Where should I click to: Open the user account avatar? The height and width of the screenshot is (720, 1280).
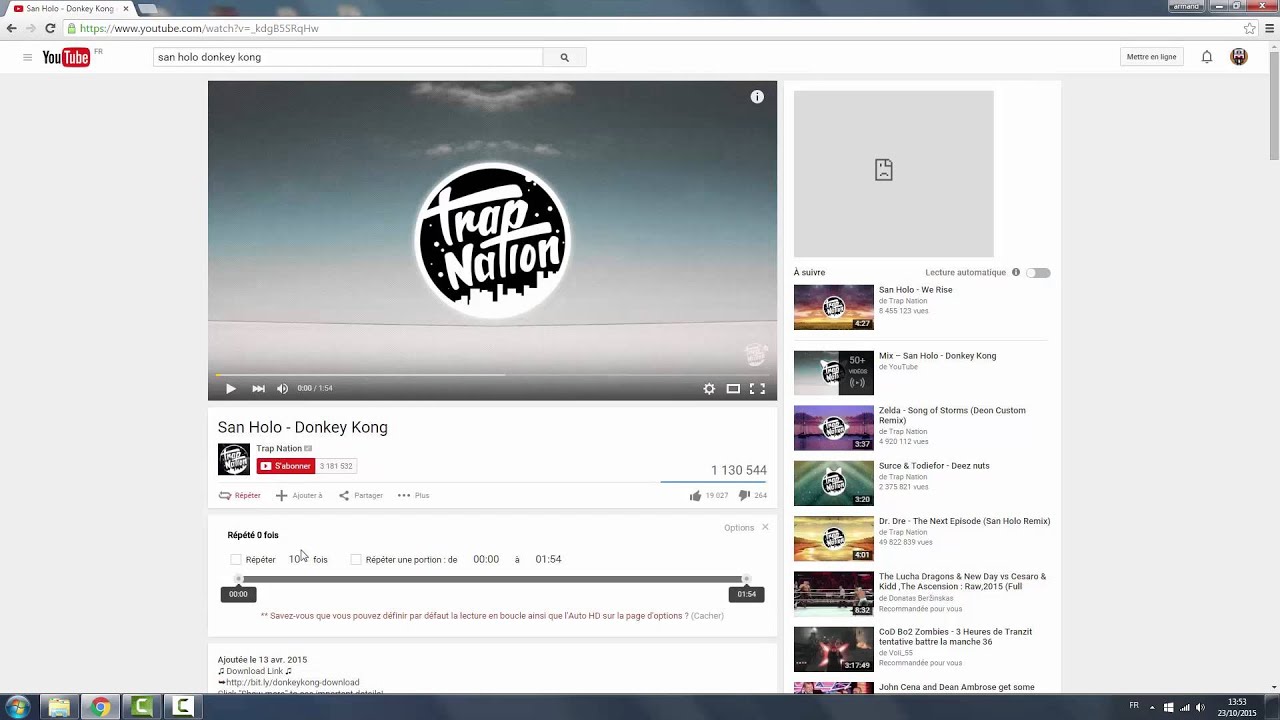tap(1239, 57)
